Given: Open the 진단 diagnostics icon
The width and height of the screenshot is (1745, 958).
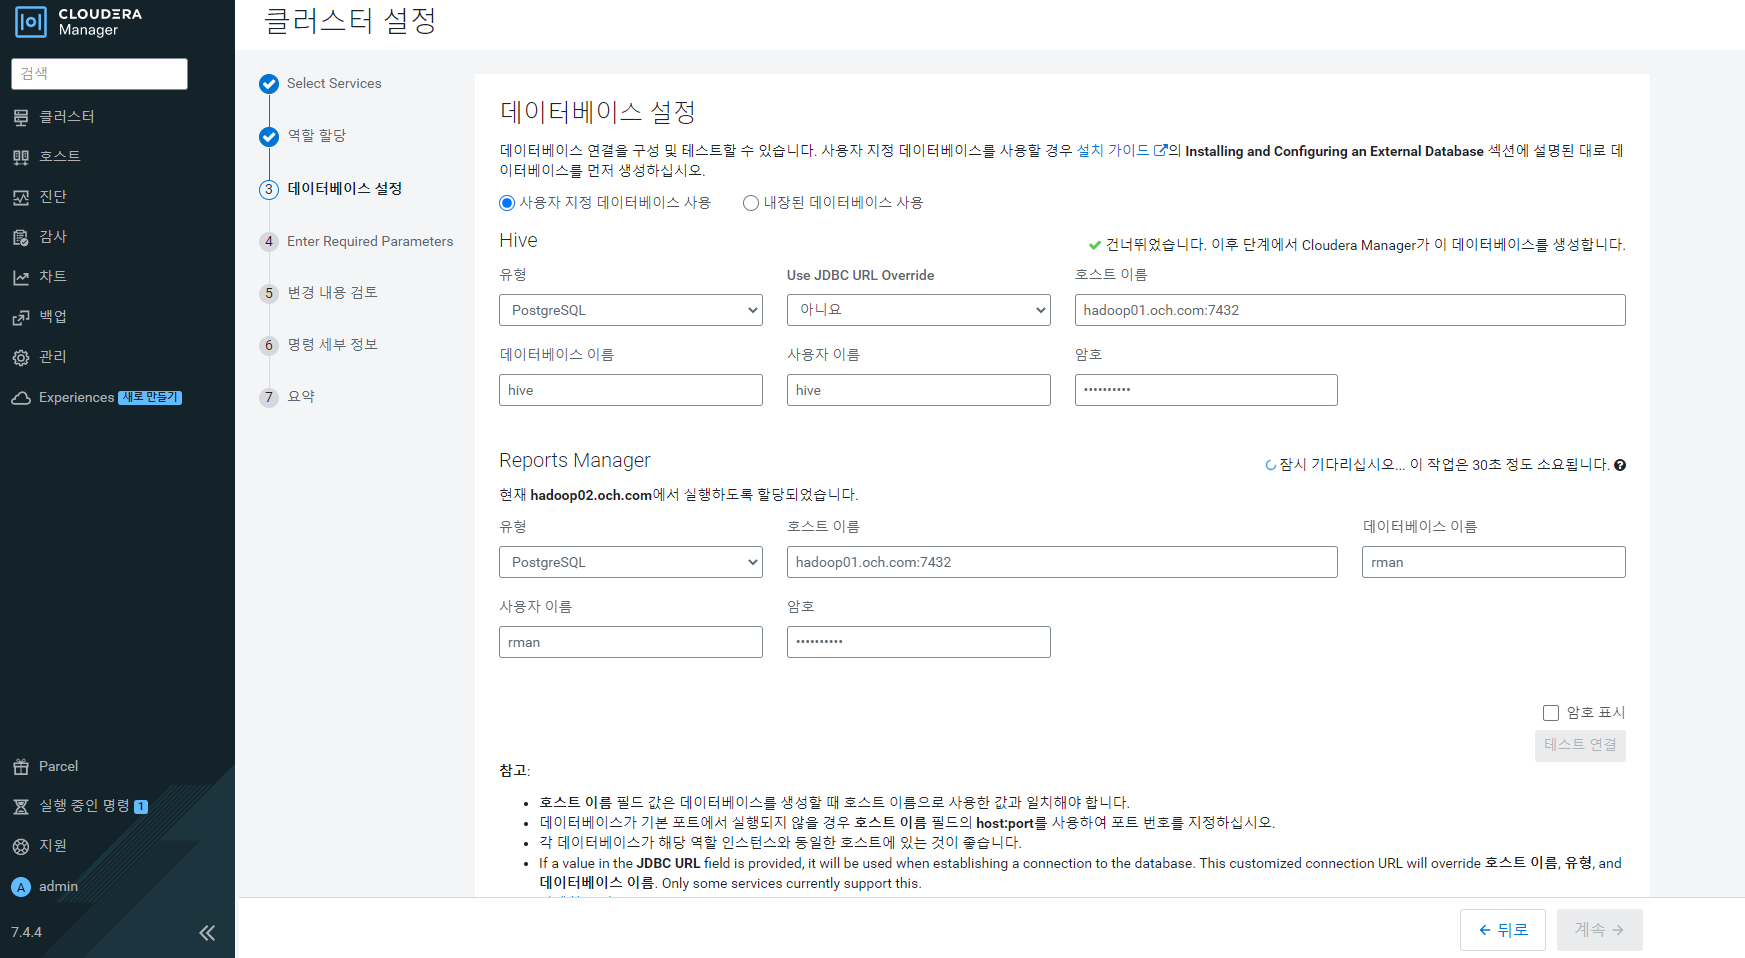Looking at the screenshot, I should [x=21, y=197].
